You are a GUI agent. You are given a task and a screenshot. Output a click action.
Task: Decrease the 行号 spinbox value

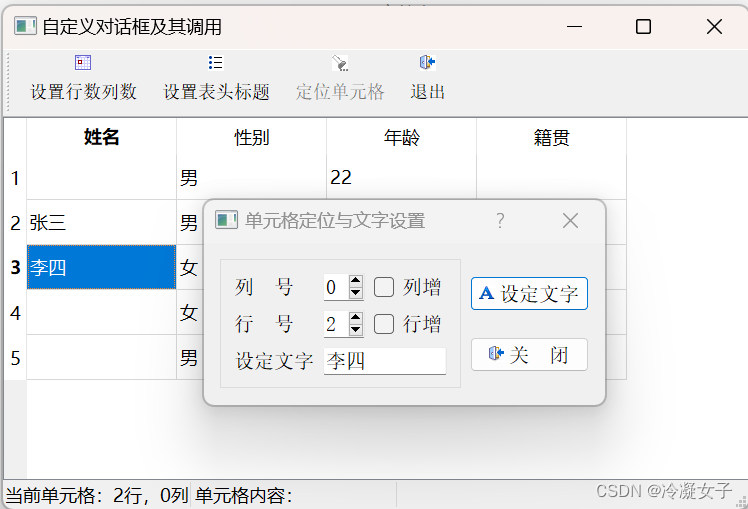pyautogui.click(x=355, y=330)
